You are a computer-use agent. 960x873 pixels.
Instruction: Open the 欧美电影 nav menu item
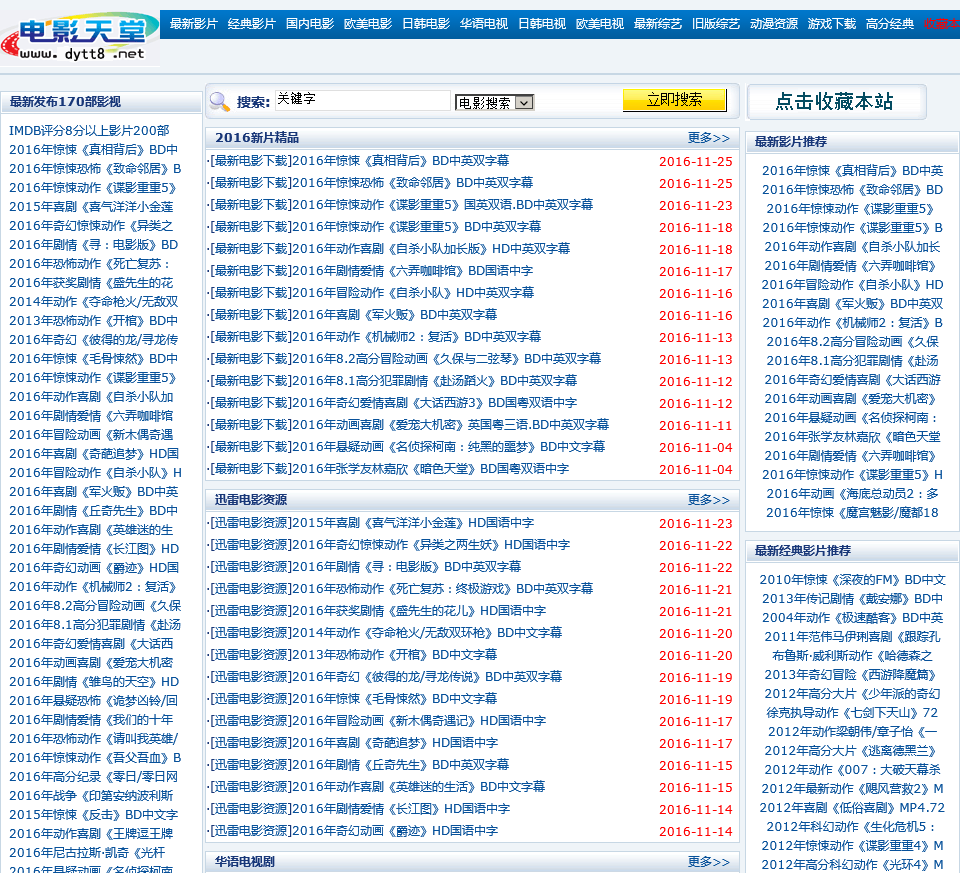point(368,24)
